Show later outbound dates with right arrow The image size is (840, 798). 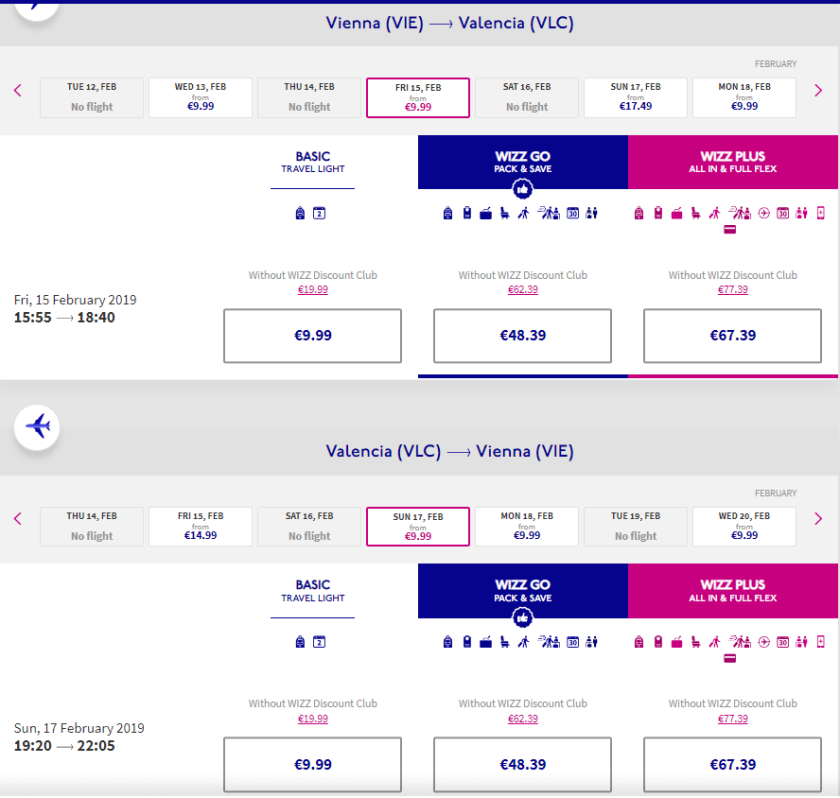click(818, 91)
